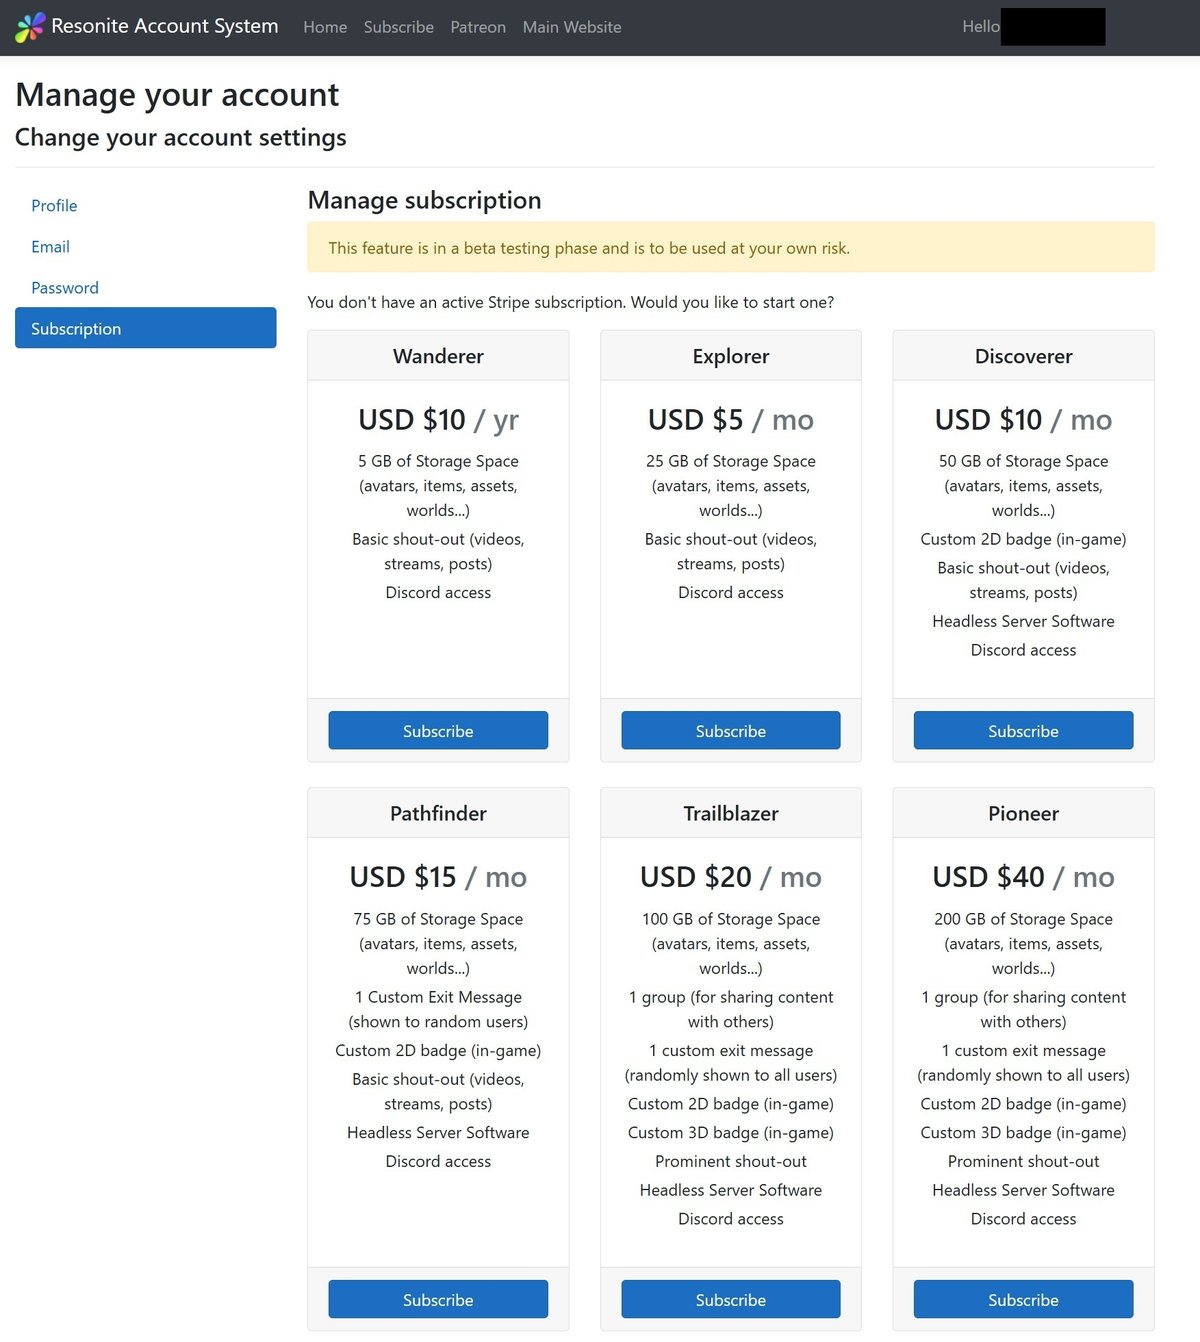The height and width of the screenshot is (1342, 1200).
Task: Click Discord access in Explorer card
Action: click(731, 593)
